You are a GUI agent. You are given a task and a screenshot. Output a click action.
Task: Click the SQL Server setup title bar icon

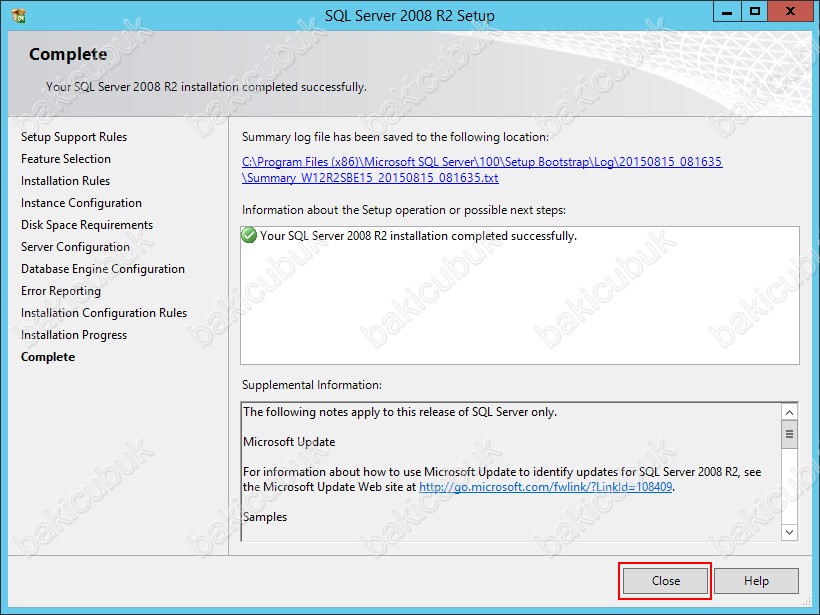coord(19,15)
